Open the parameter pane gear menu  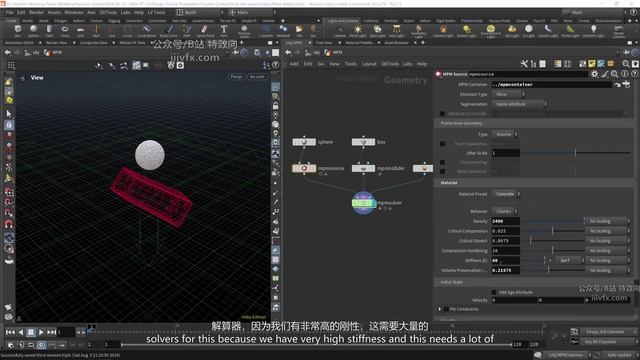[x=594, y=74]
